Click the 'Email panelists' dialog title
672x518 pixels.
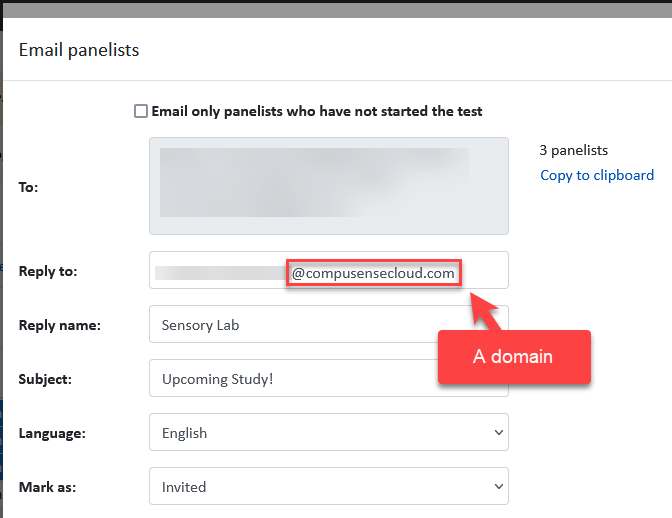coord(79,50)
